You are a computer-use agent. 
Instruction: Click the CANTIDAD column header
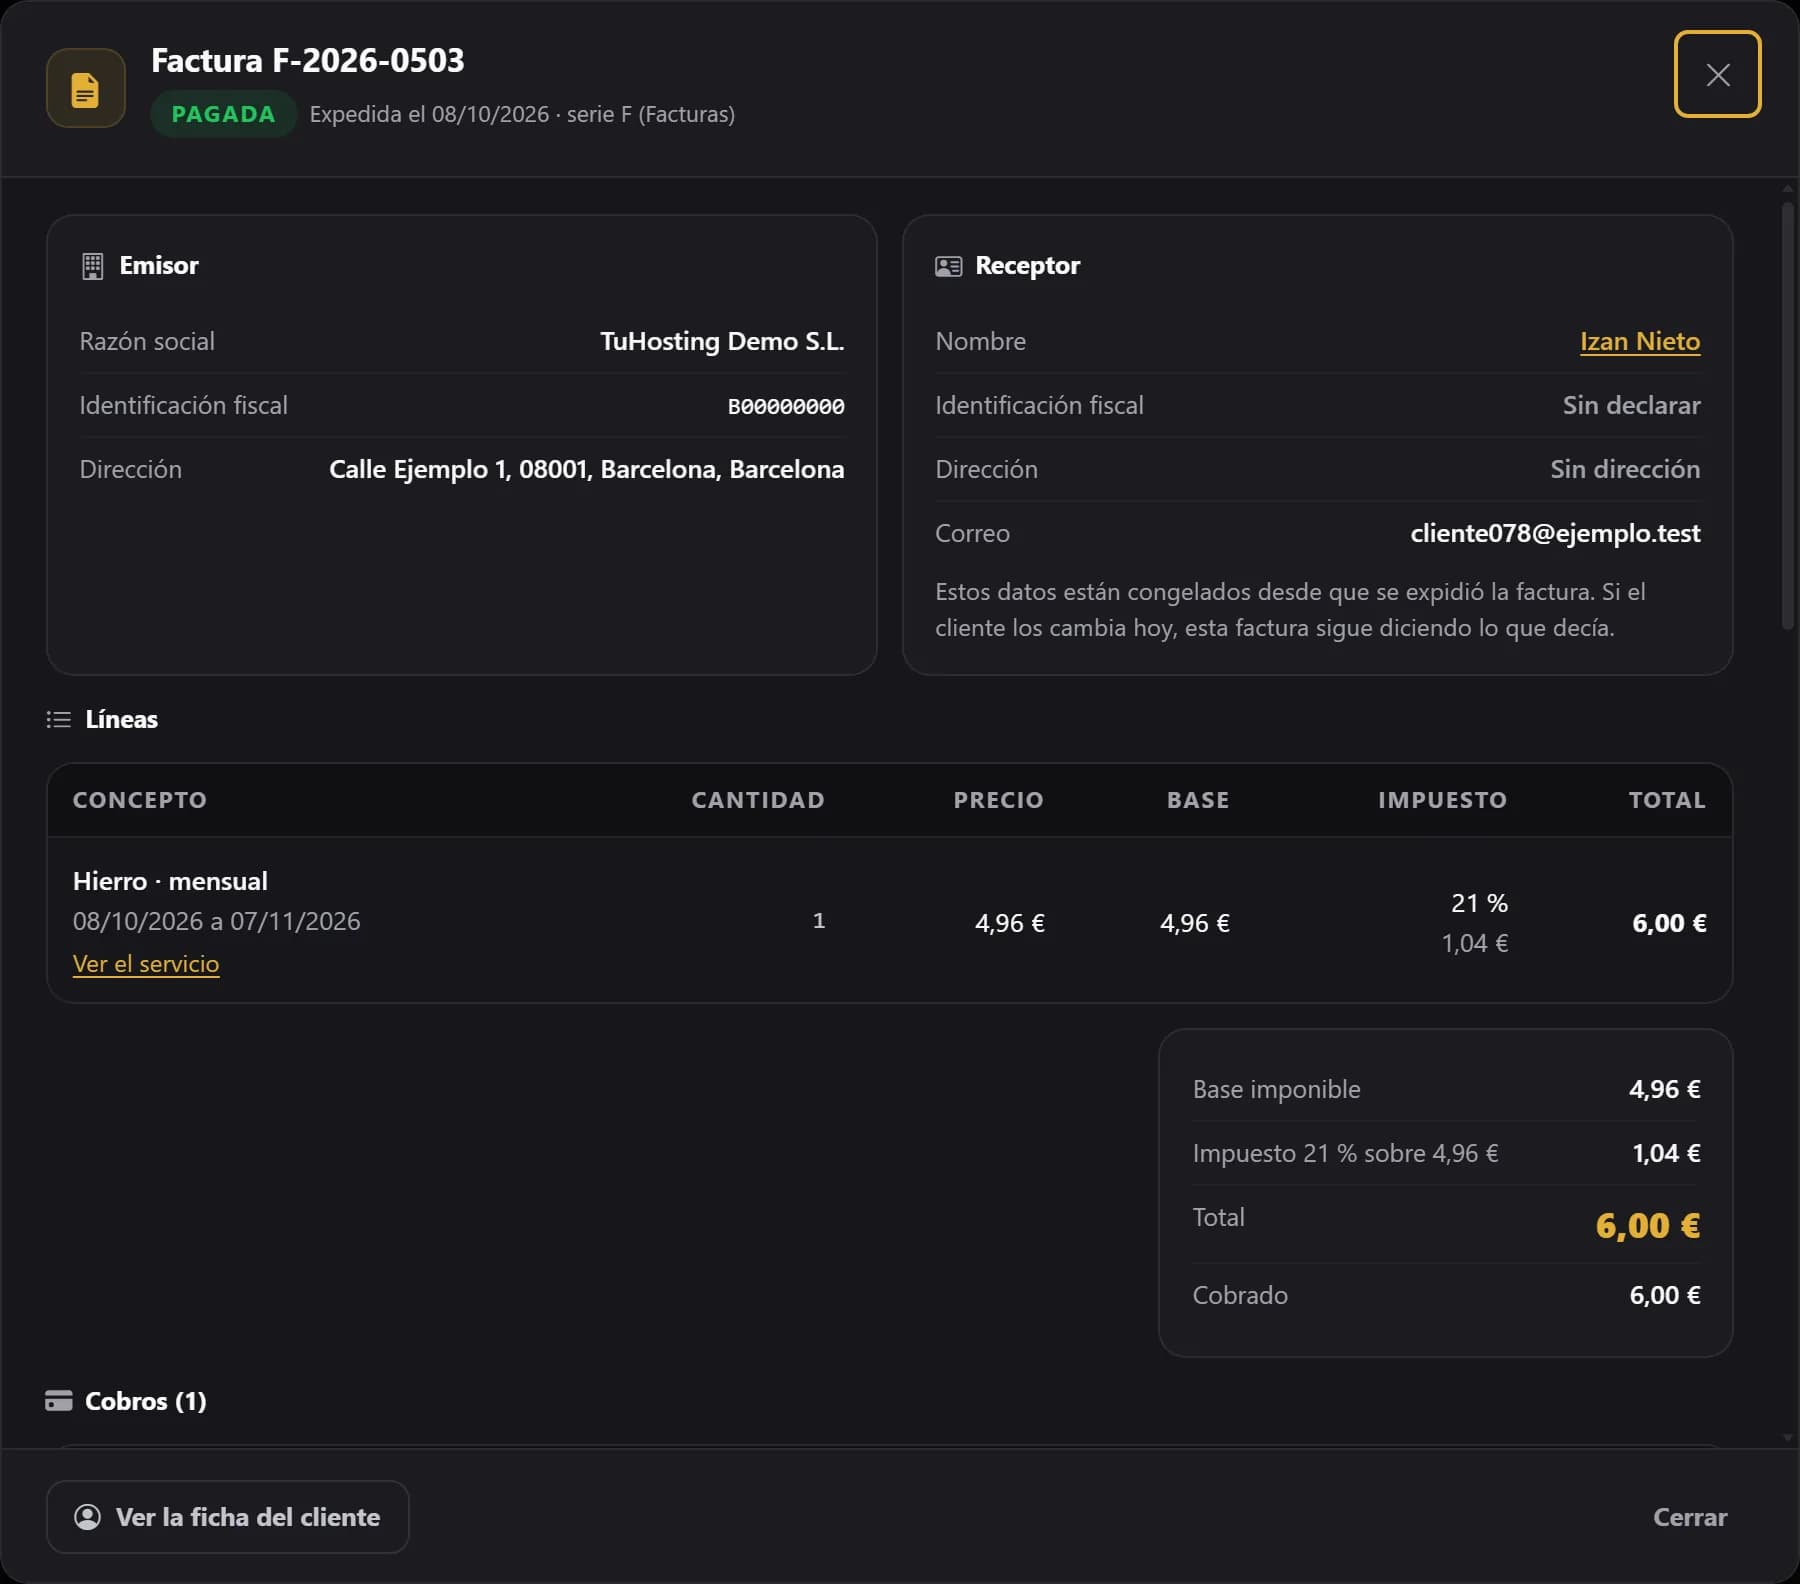(758, 800)
